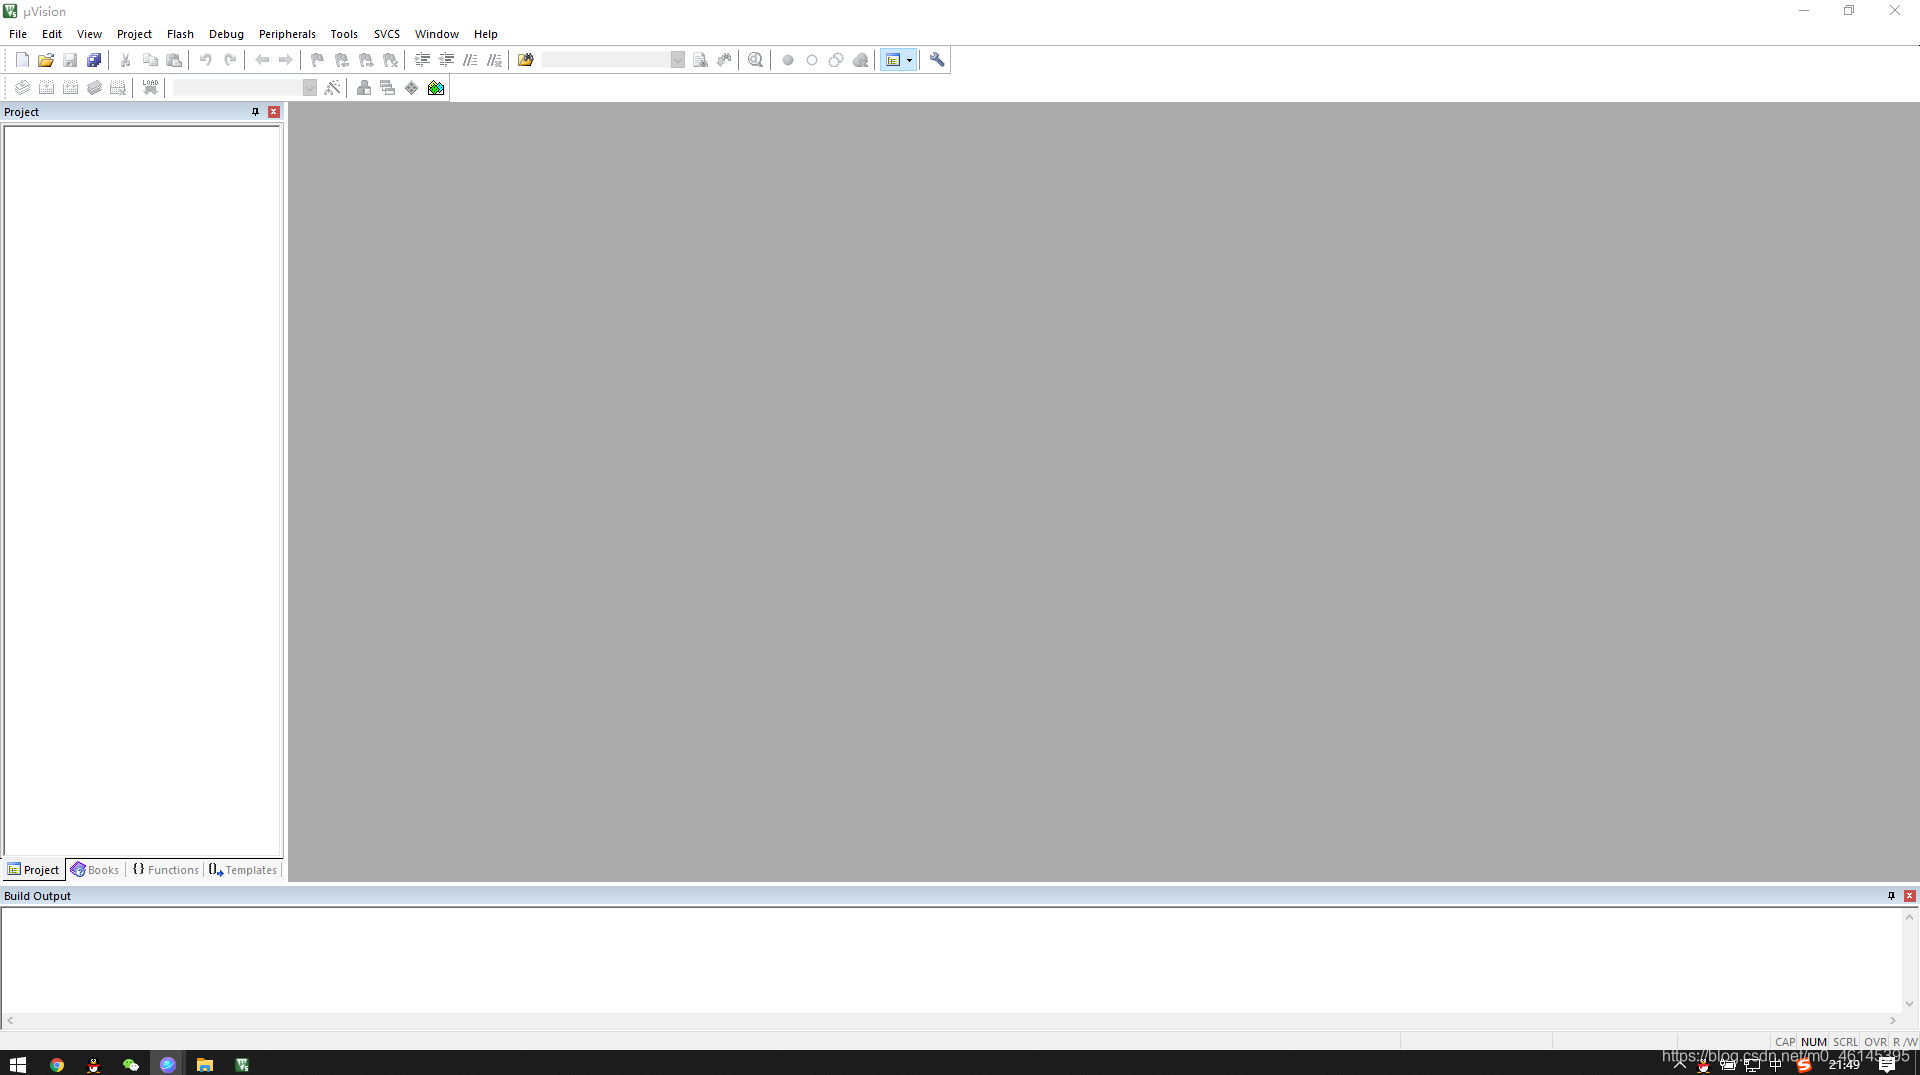Create a new file with toolbar icon
Viewport: 1920px width, 1075px height.
pyautogui.click(x=22, y=60)
